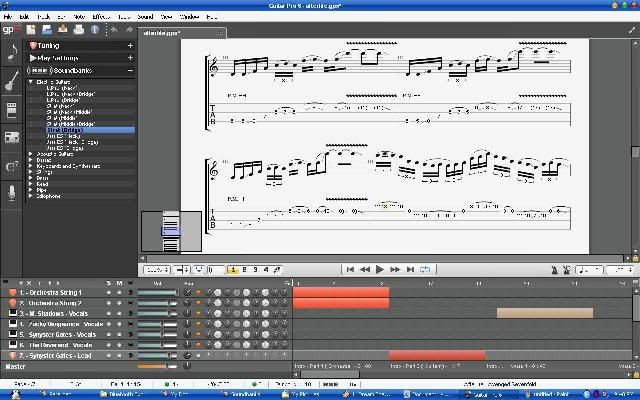Click the Redo arrow icon

point(129,29)
